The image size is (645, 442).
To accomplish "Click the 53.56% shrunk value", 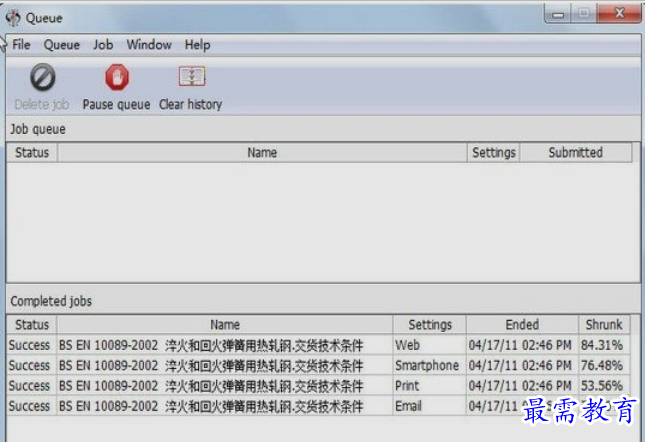I will [x=601, y=385].
